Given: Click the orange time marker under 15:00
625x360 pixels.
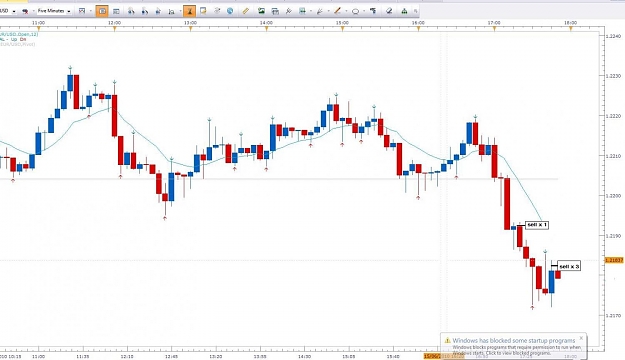Looking at the screenshot, I should coord(342,29).
